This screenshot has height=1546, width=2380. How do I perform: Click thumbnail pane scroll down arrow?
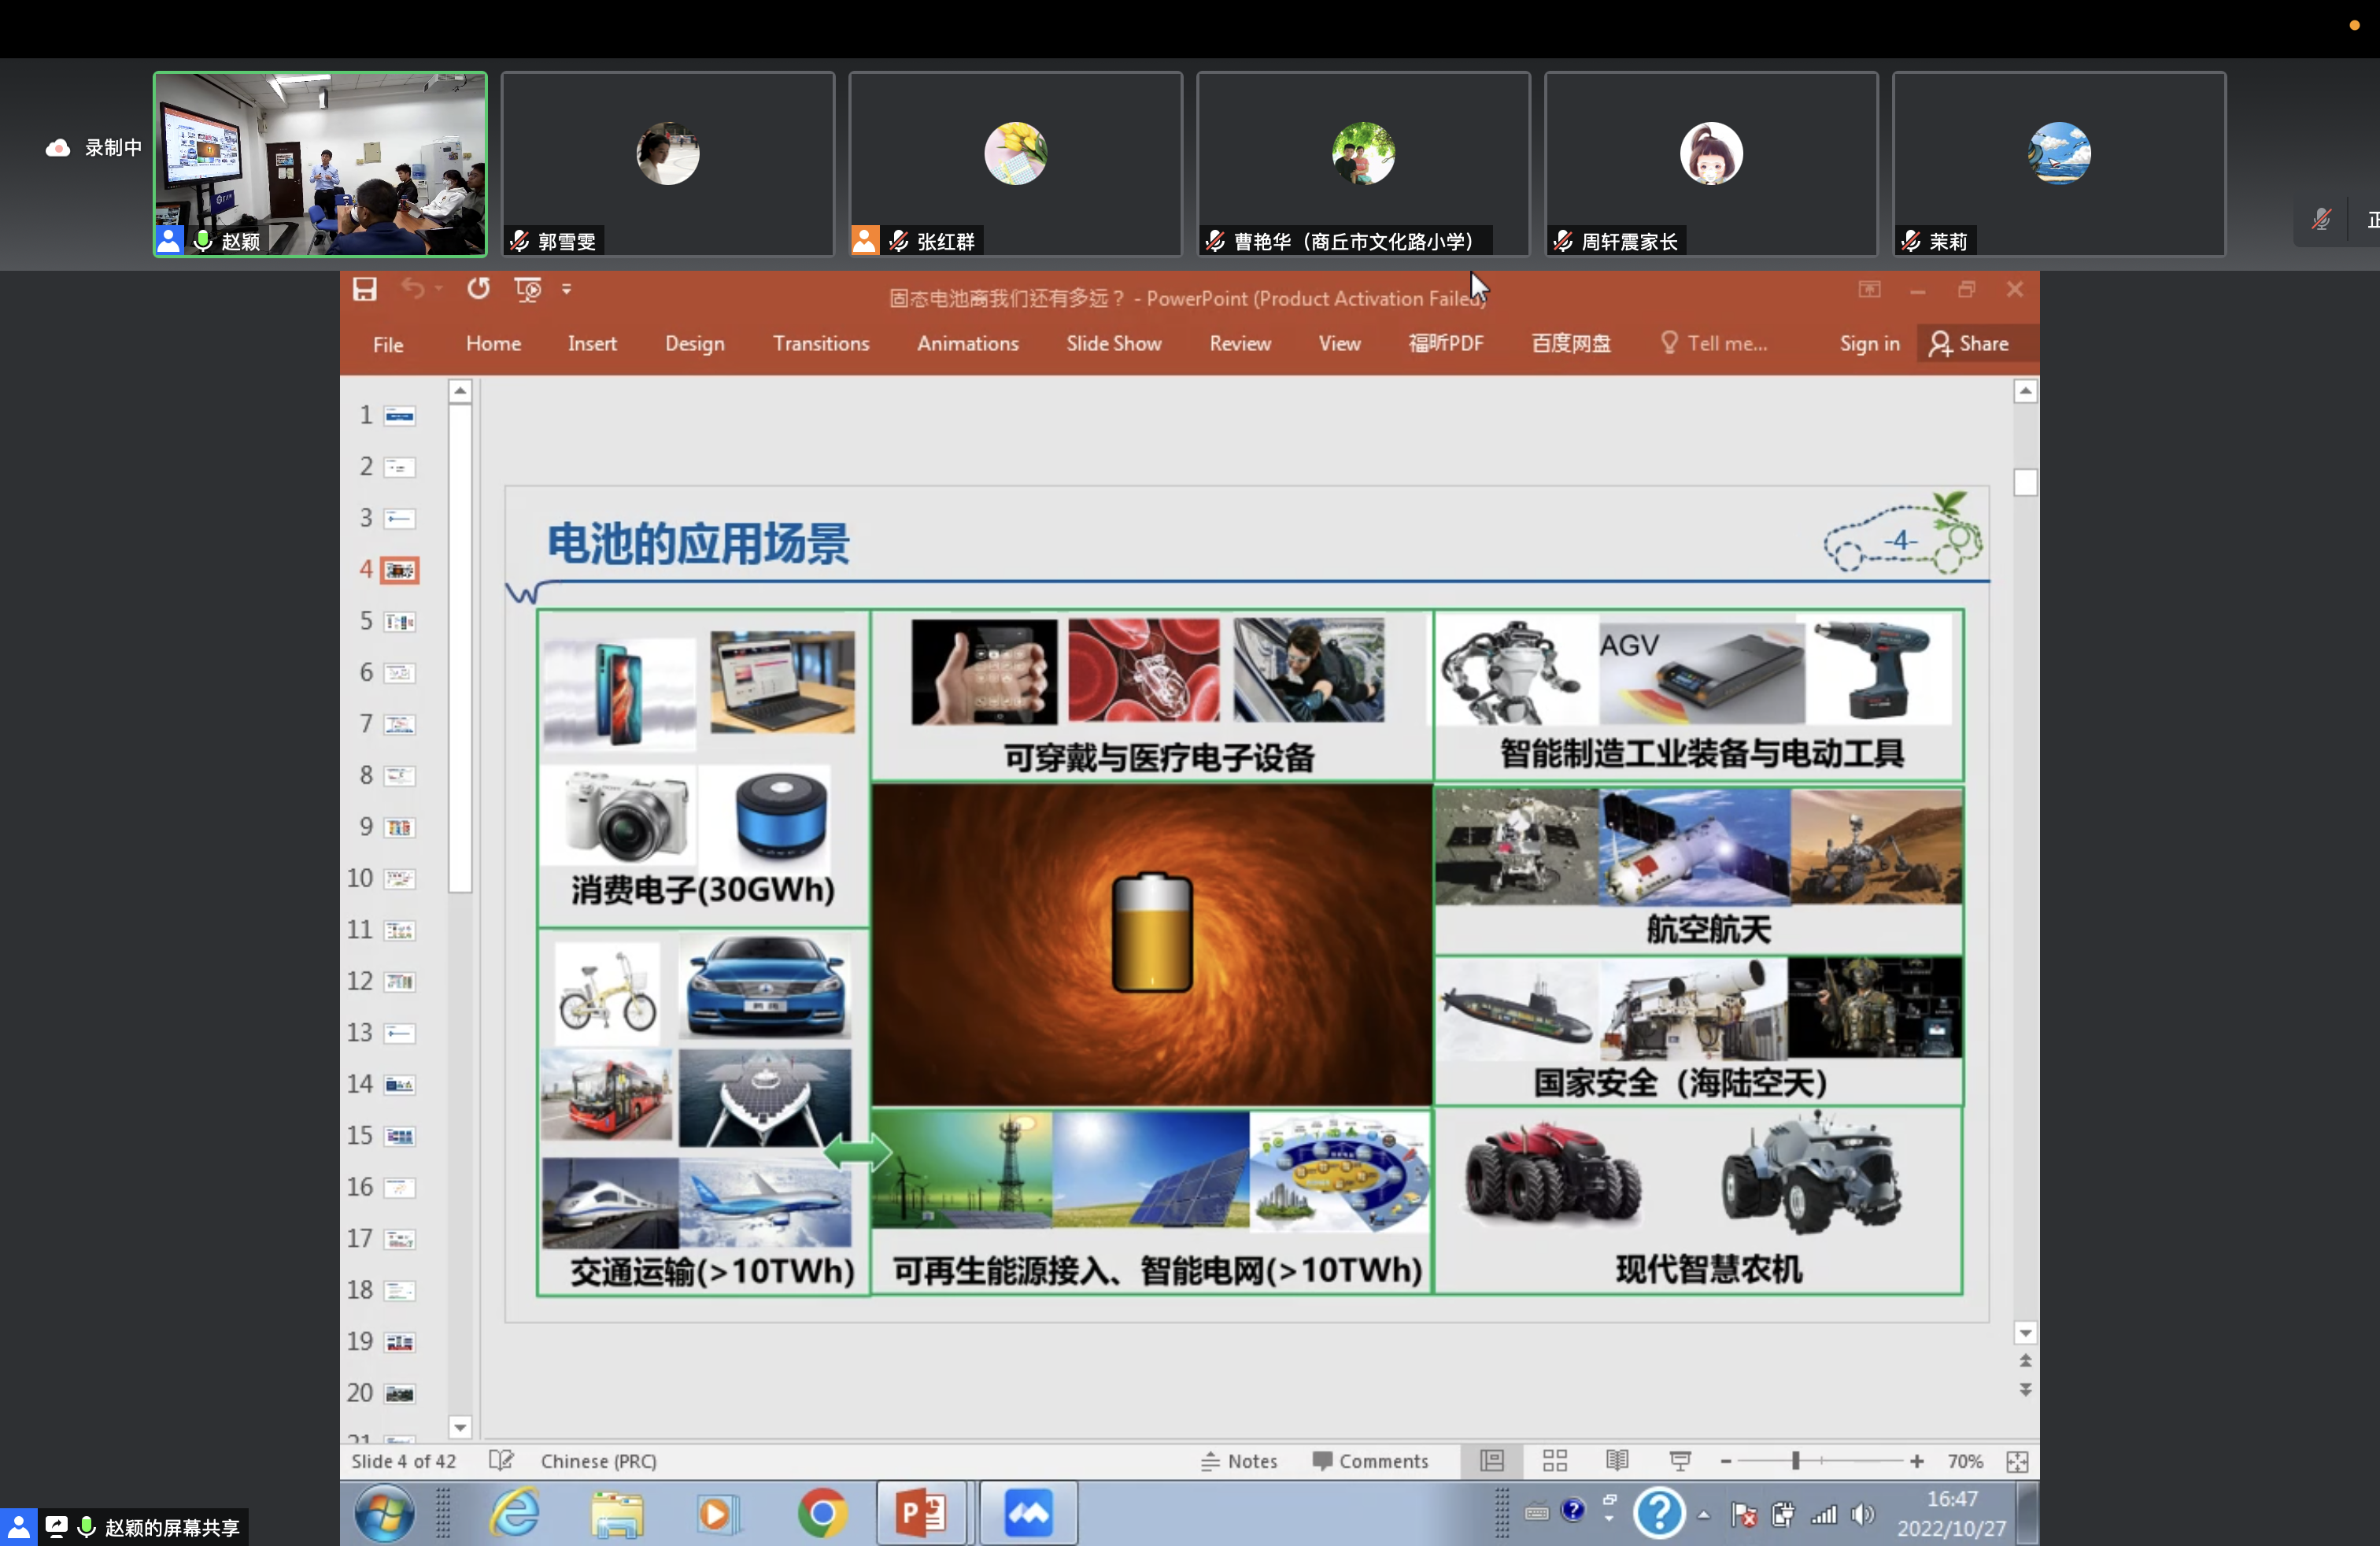(460, 1427)
